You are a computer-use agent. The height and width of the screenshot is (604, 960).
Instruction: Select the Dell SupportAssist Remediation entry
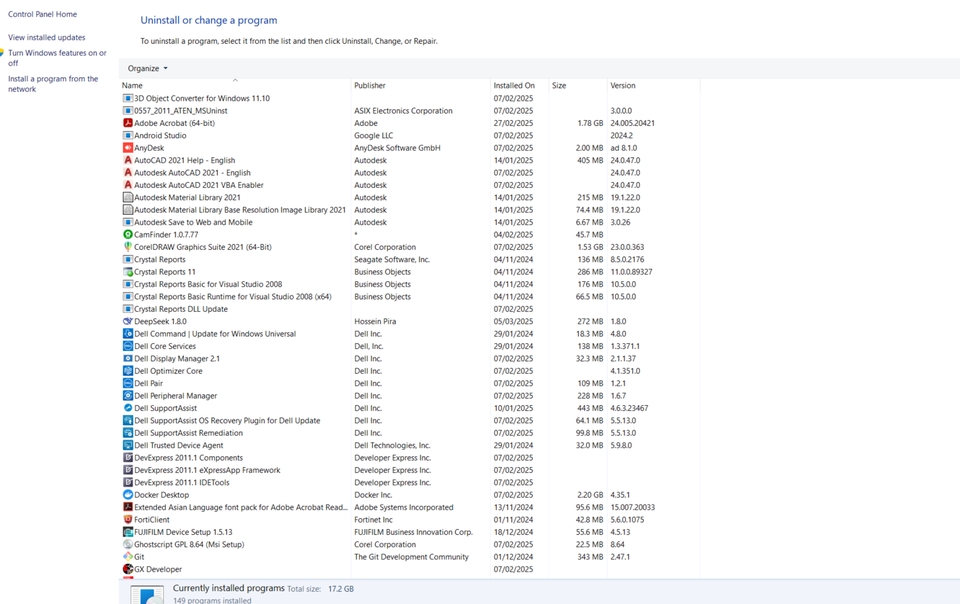tap(189, 433)
